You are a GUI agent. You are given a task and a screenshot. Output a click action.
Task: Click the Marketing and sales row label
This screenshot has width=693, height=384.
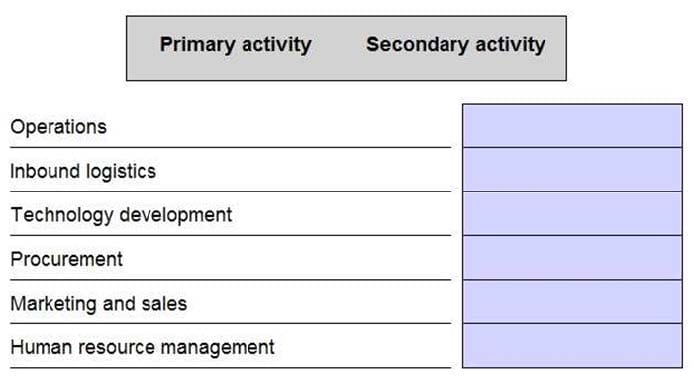(x=99, y=304)
